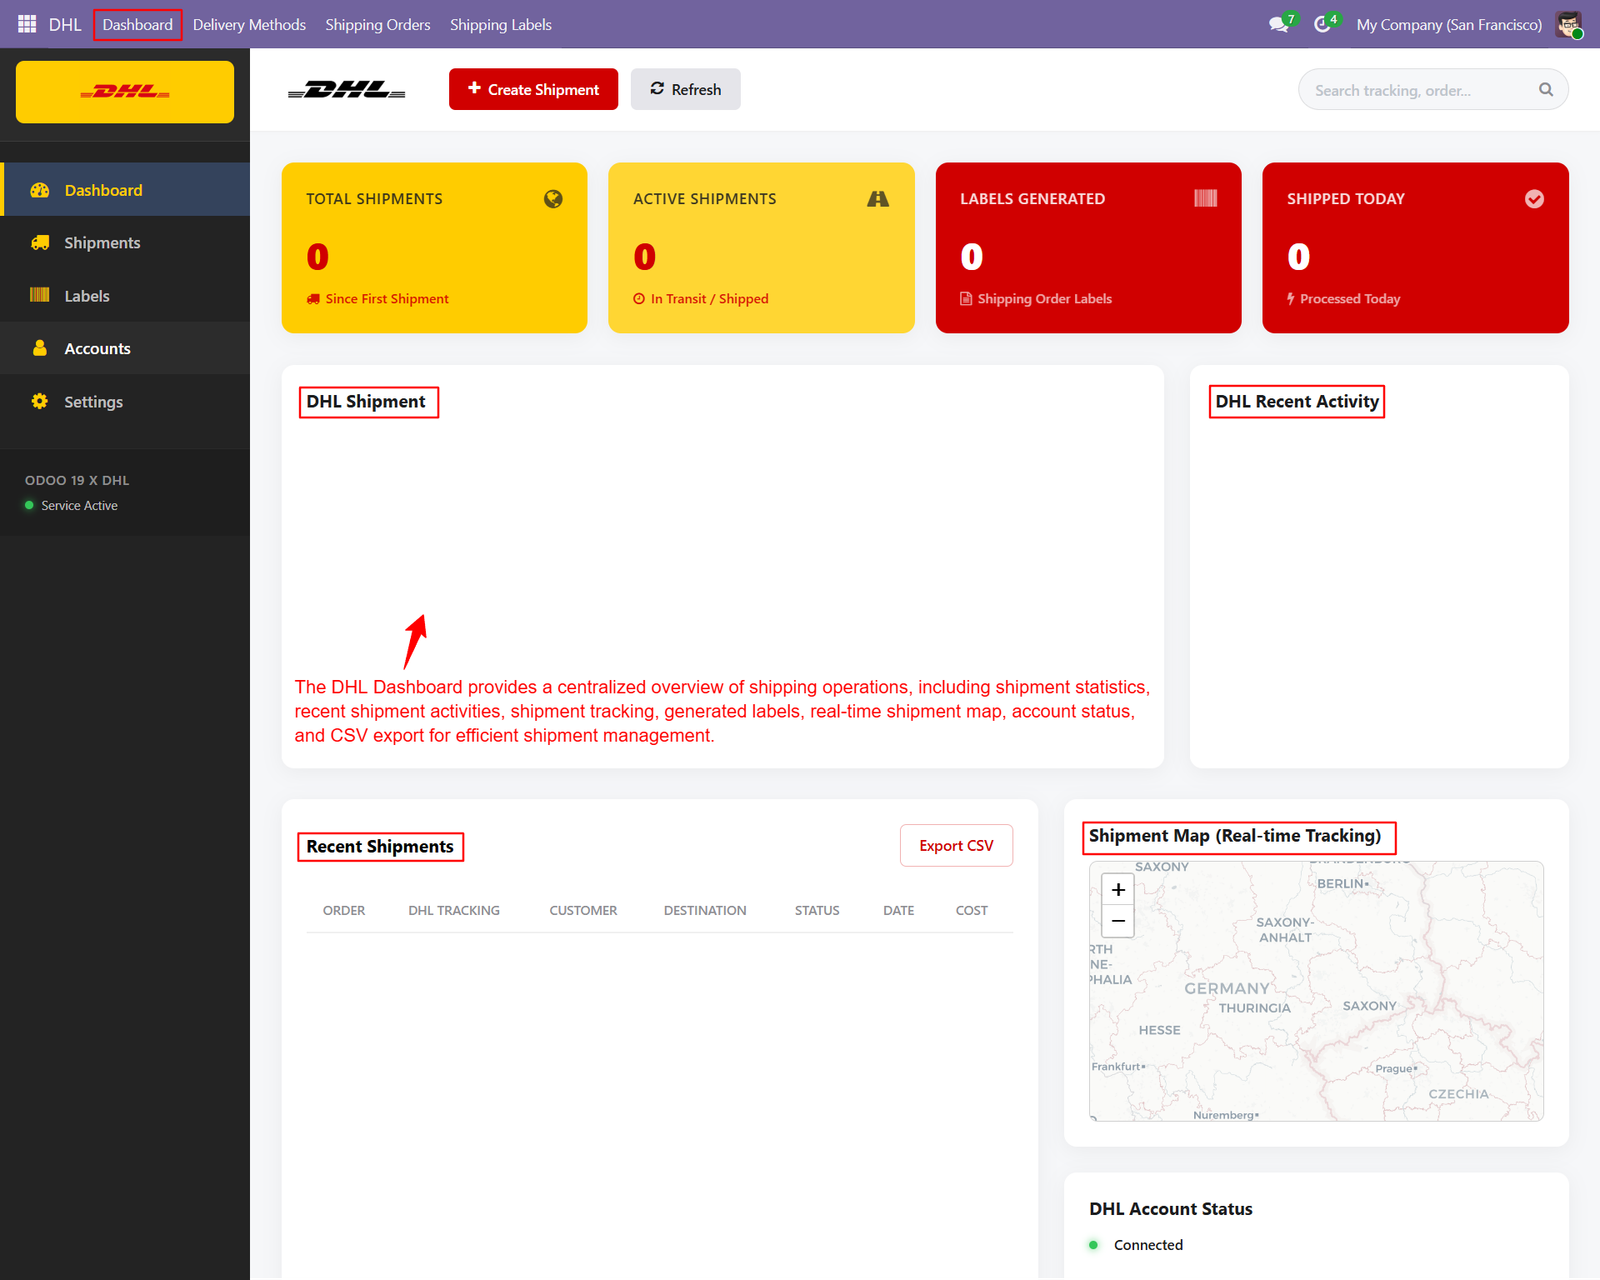Screen dimensions: 1600x1280
Task: Click the Connected account status text
Action: pos(1148,1245)
